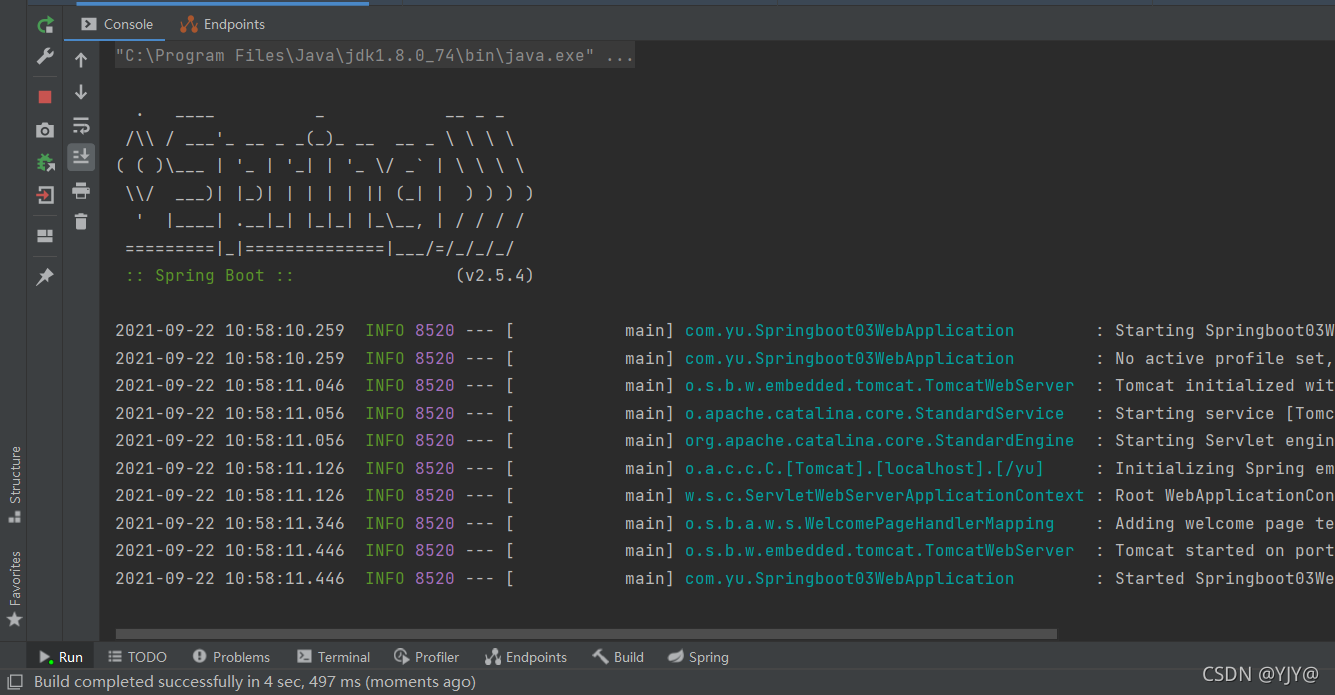The width and height of the screenshot is (1335, 695).
Task: Jump up the stack trace arrow
Action: (81, 60)
